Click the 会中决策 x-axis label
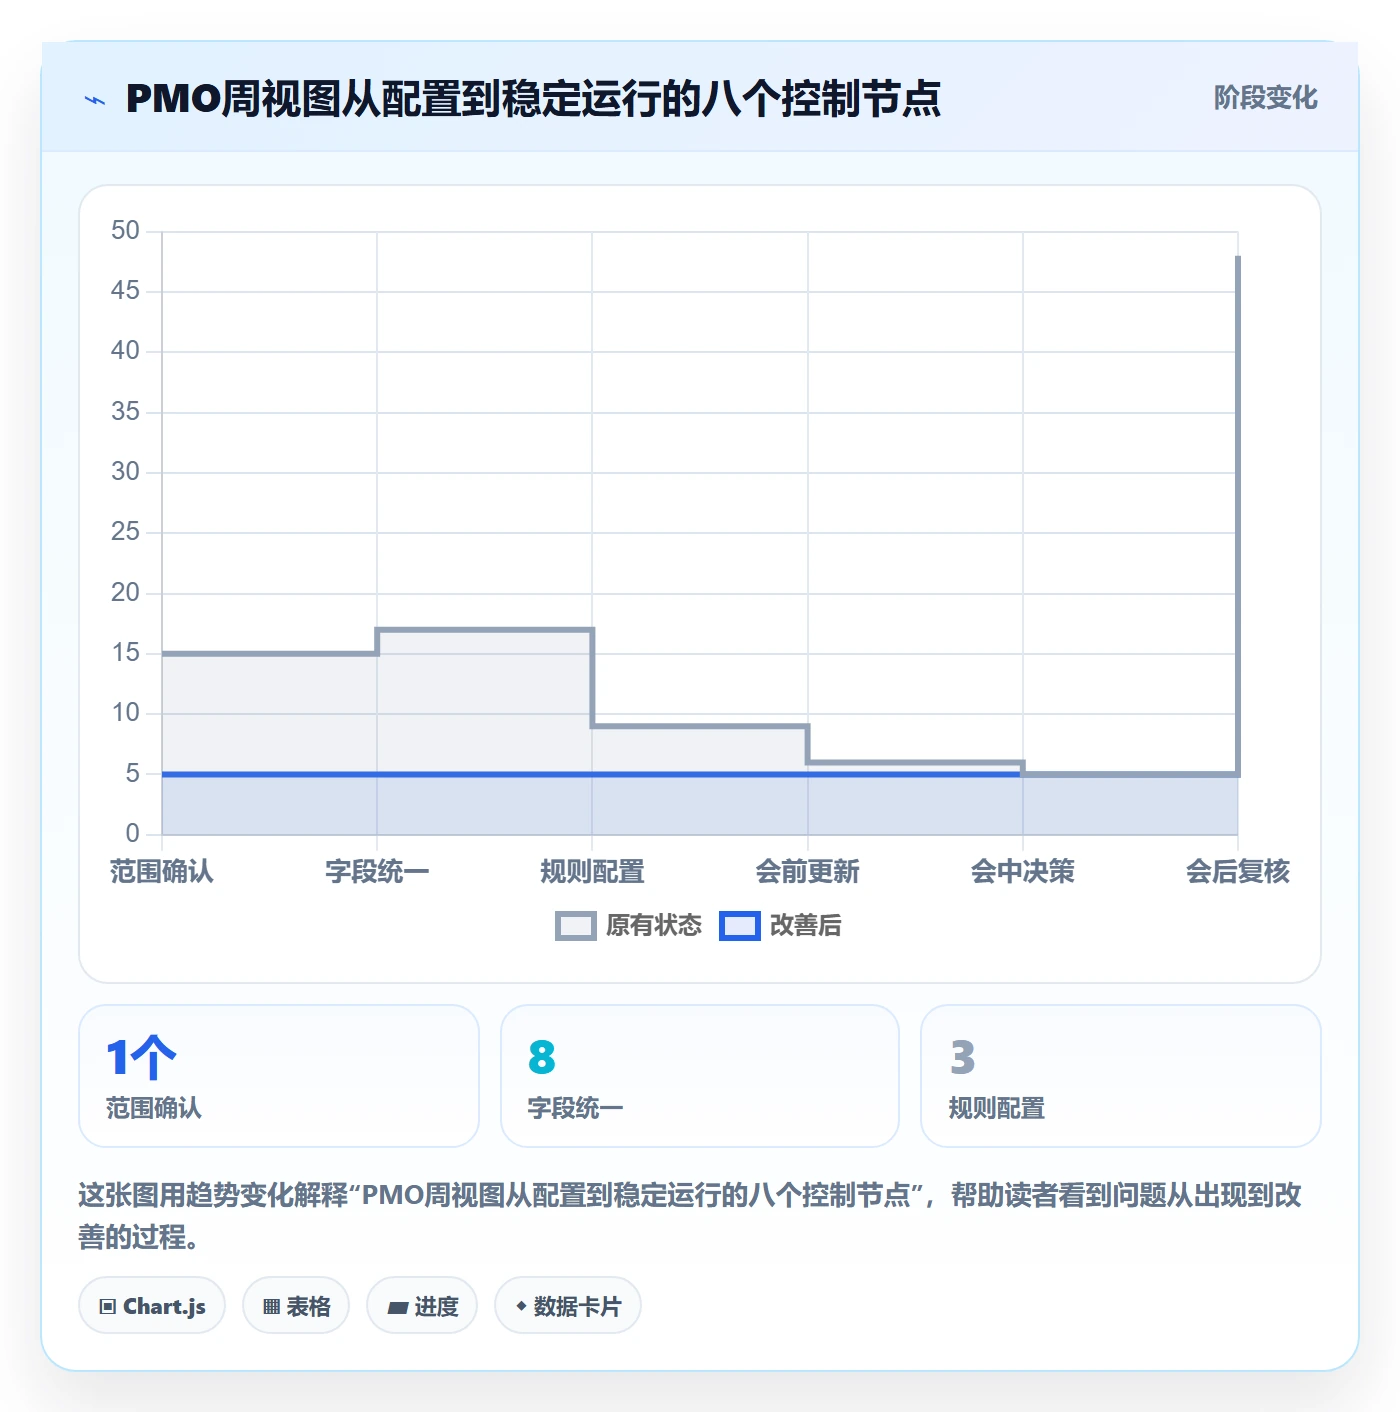 click(x=1022, y=872)
